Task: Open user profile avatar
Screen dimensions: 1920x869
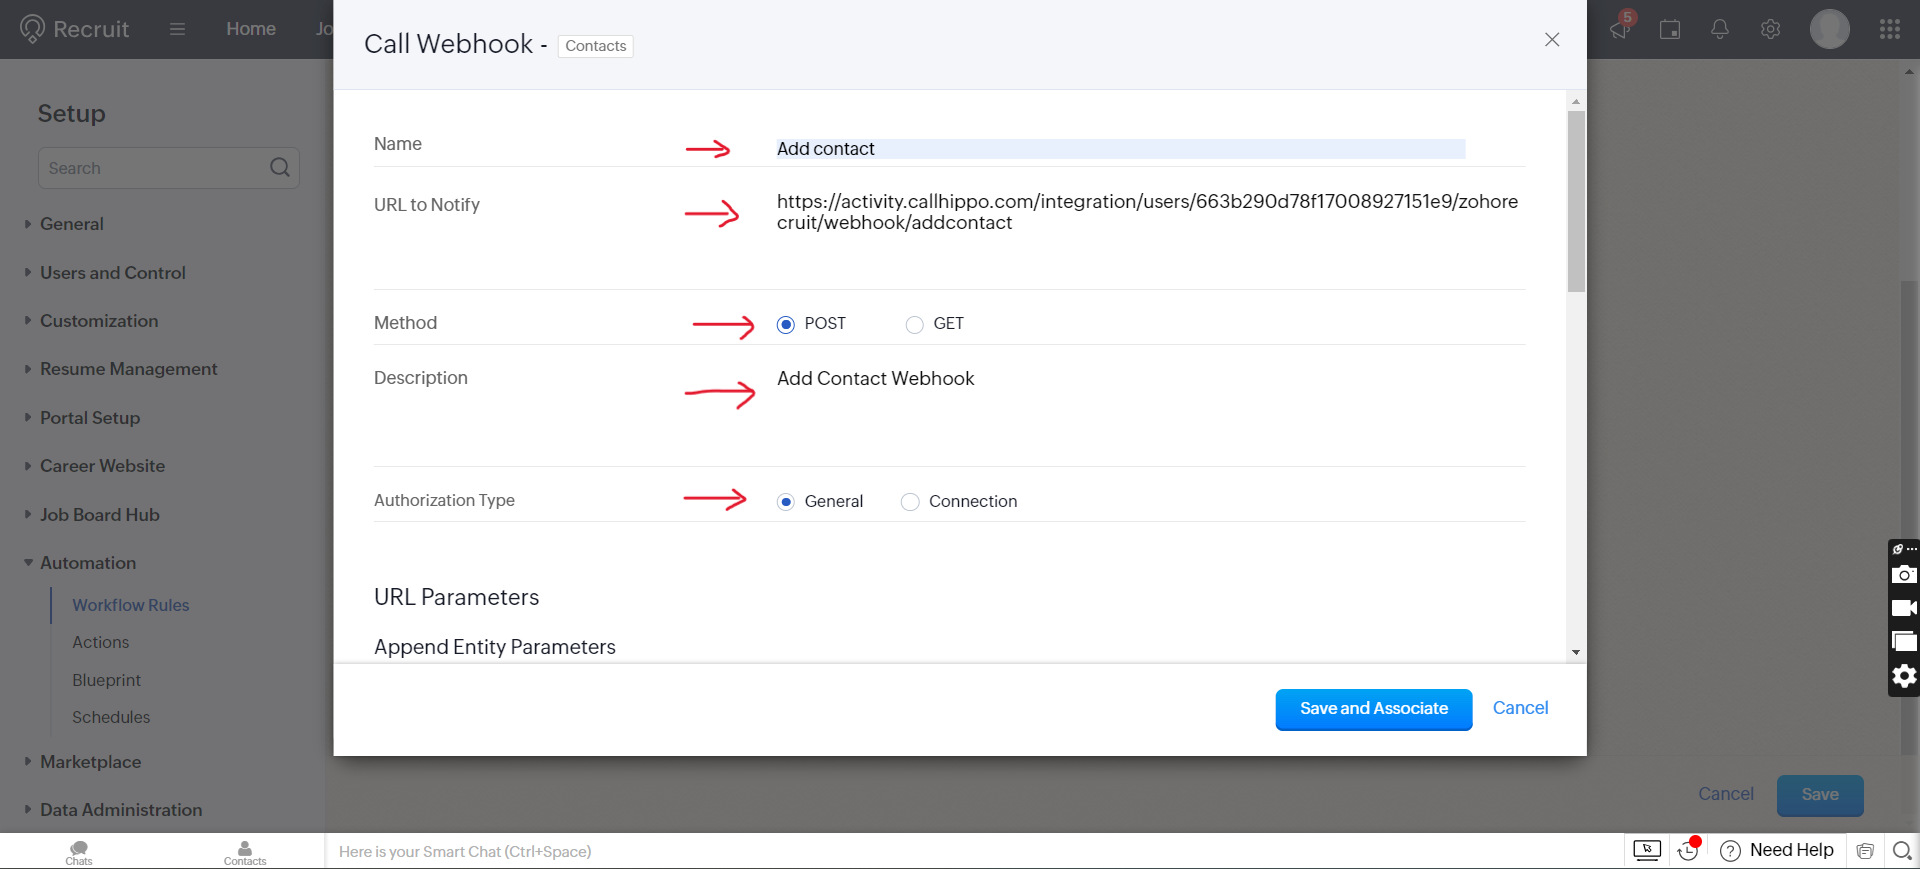Action: 1830,29
